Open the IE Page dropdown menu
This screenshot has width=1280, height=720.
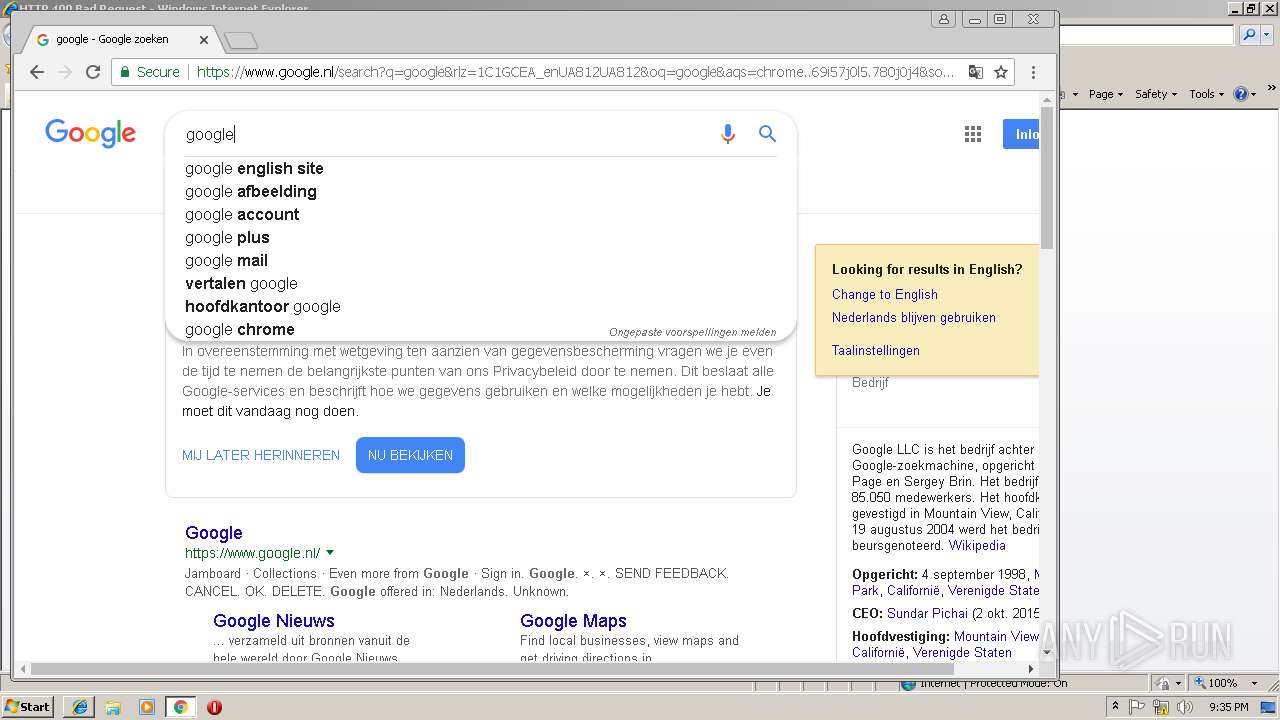1106,94
